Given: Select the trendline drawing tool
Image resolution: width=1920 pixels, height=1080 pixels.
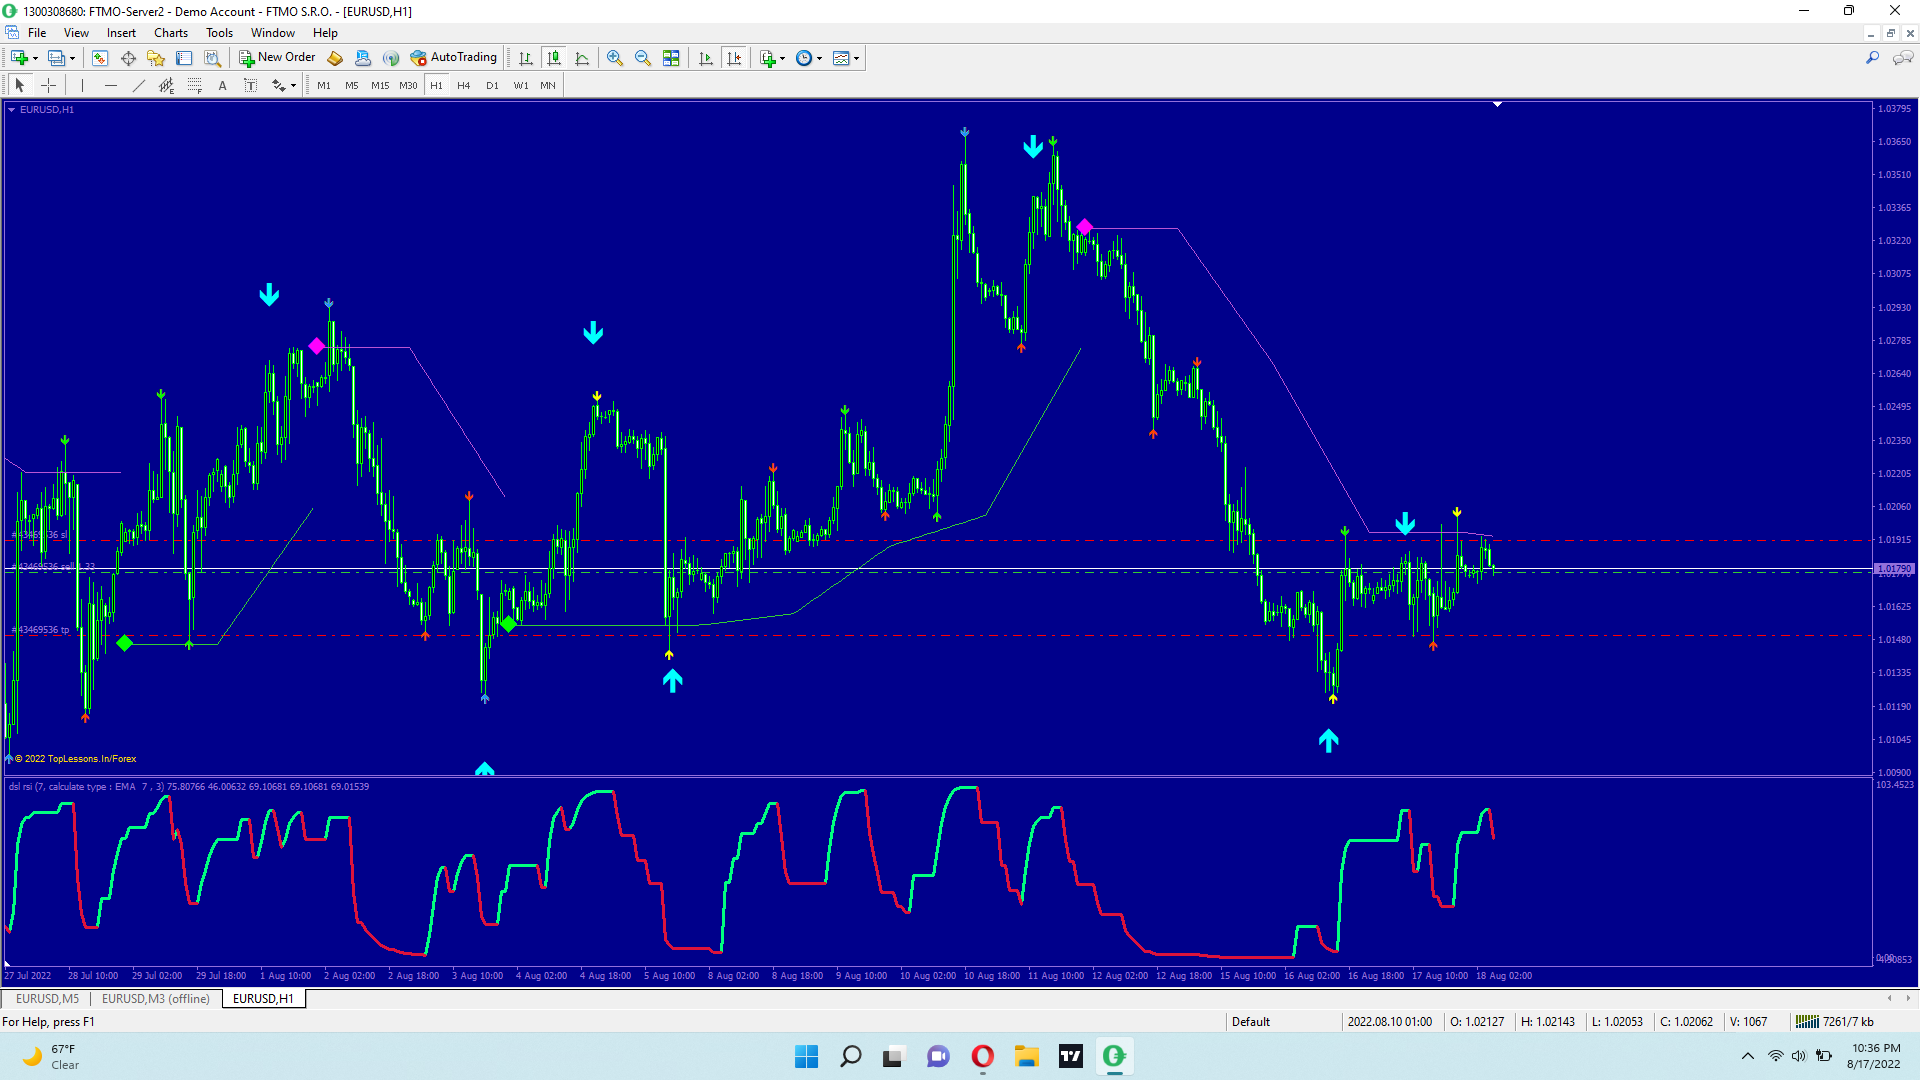Looking at the screenshot, I should point(139,86).
